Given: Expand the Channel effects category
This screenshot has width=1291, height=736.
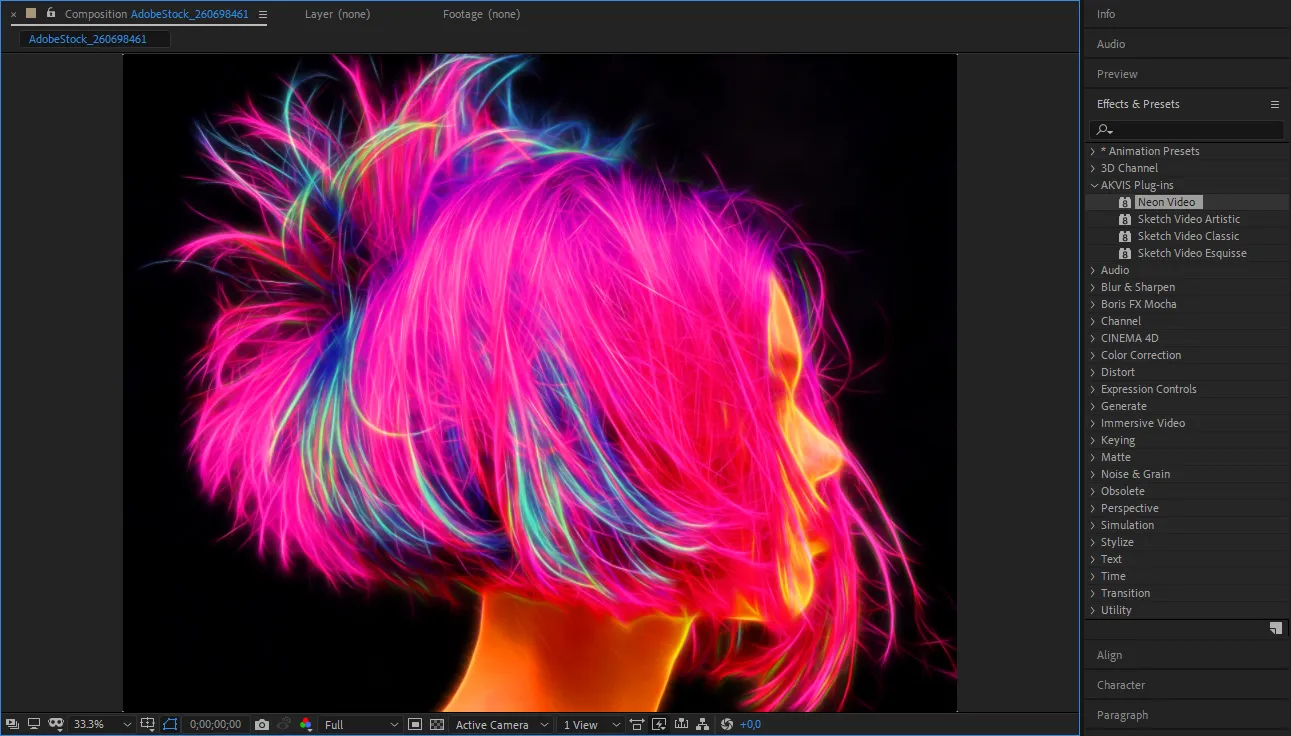Looking at the screenshot, I should coord(1092,322).
